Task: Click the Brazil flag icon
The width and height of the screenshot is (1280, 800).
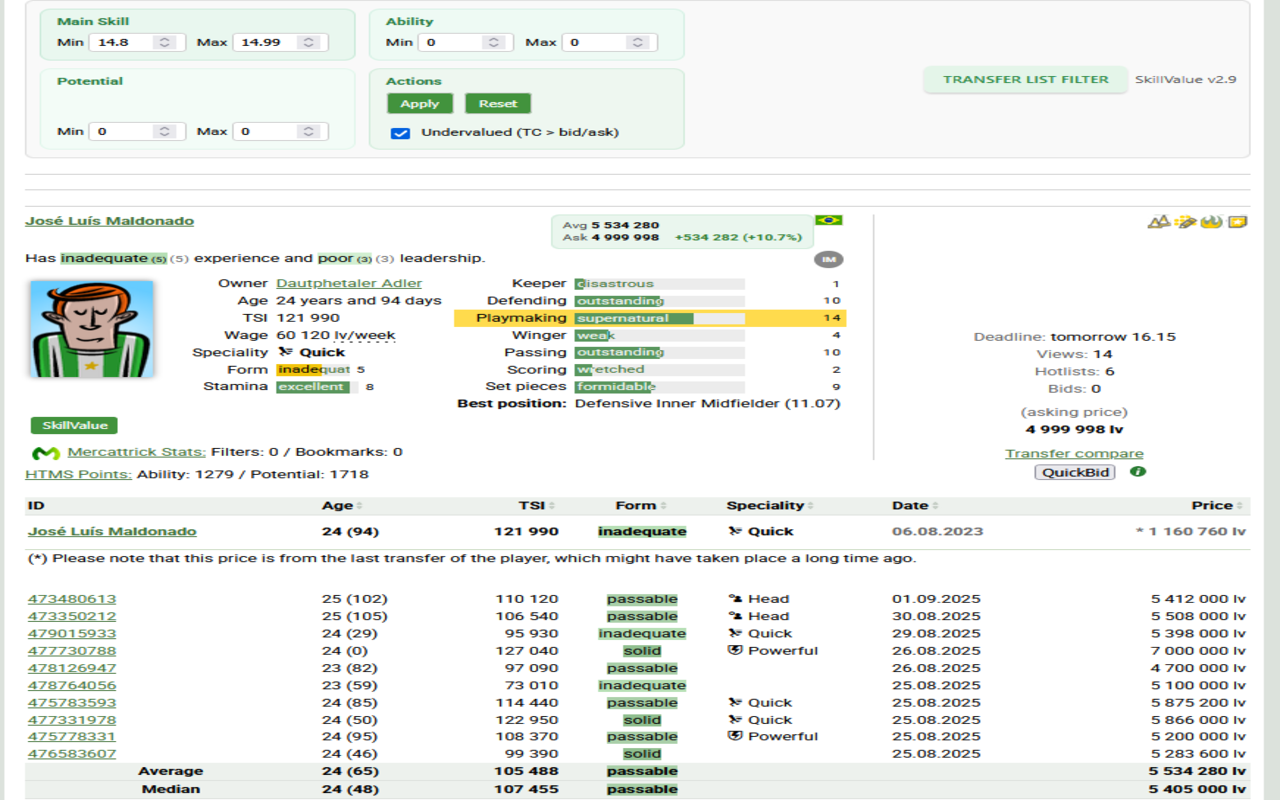Action: (828, 220)
